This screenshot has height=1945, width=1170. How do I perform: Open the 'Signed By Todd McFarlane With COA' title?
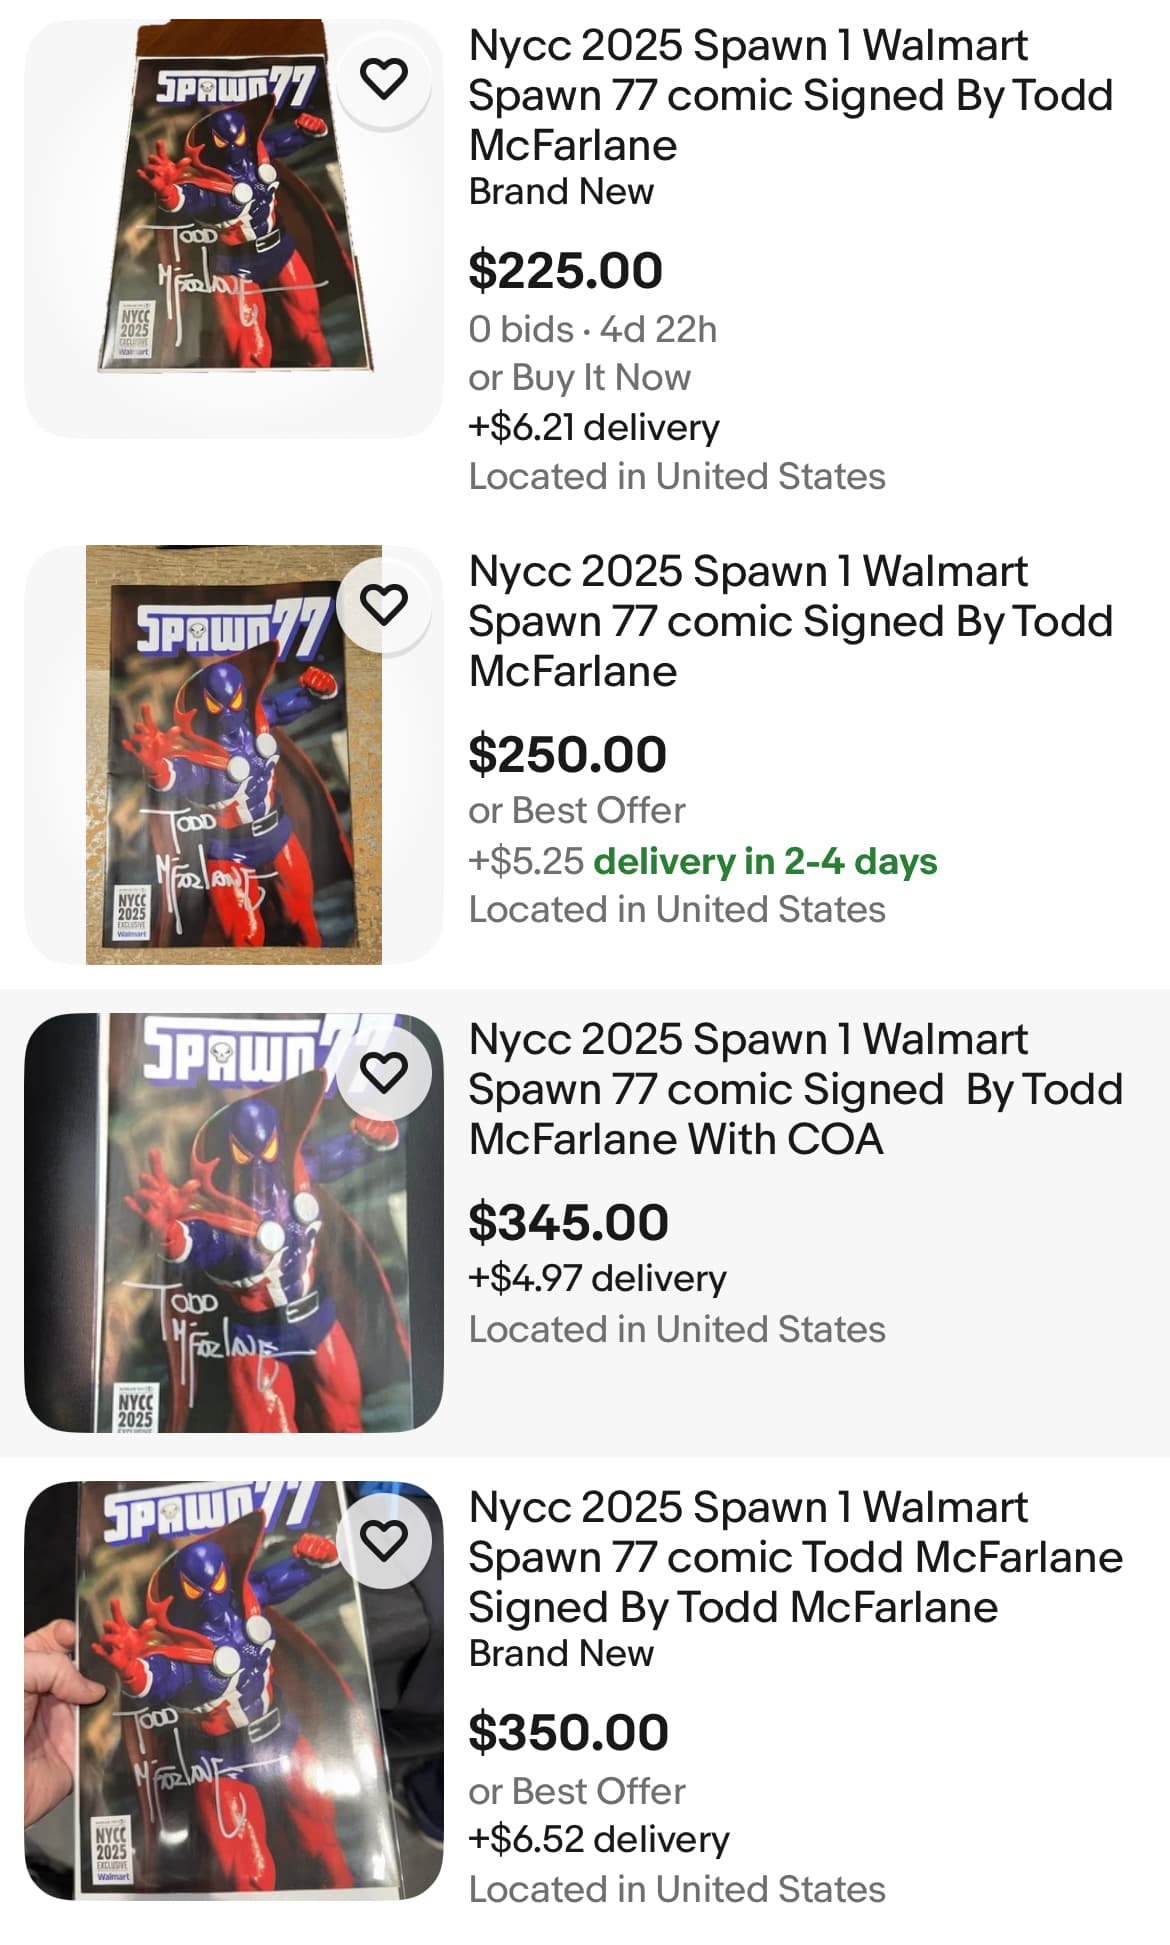click(795, 1089)
